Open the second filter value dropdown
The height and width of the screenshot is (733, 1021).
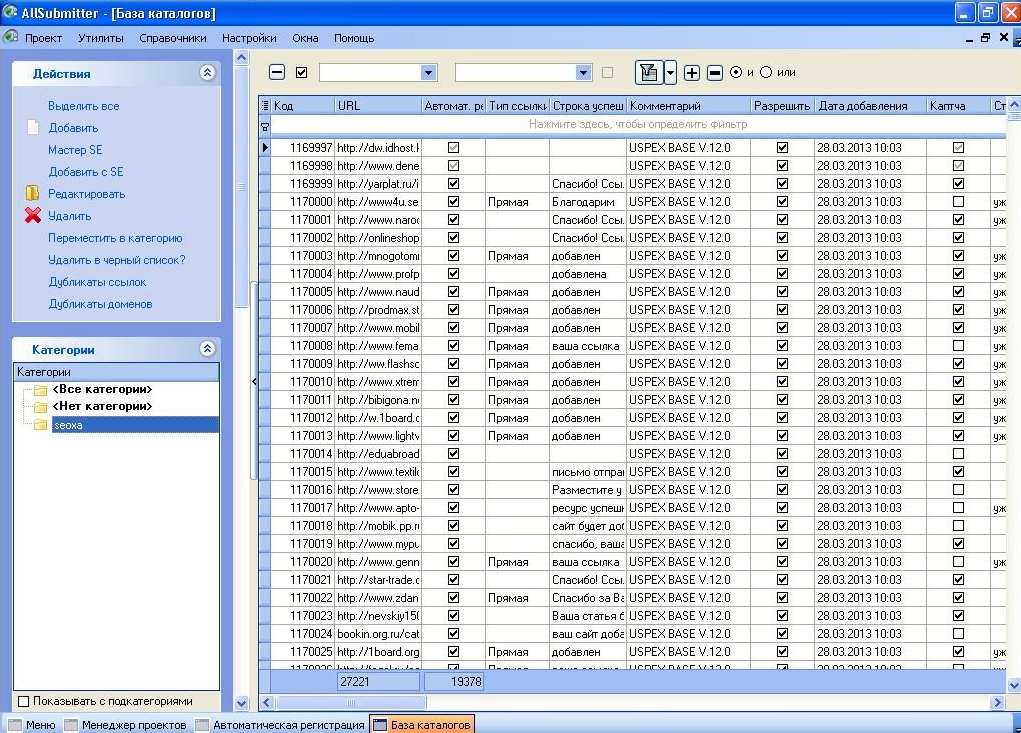pos(583,73)
